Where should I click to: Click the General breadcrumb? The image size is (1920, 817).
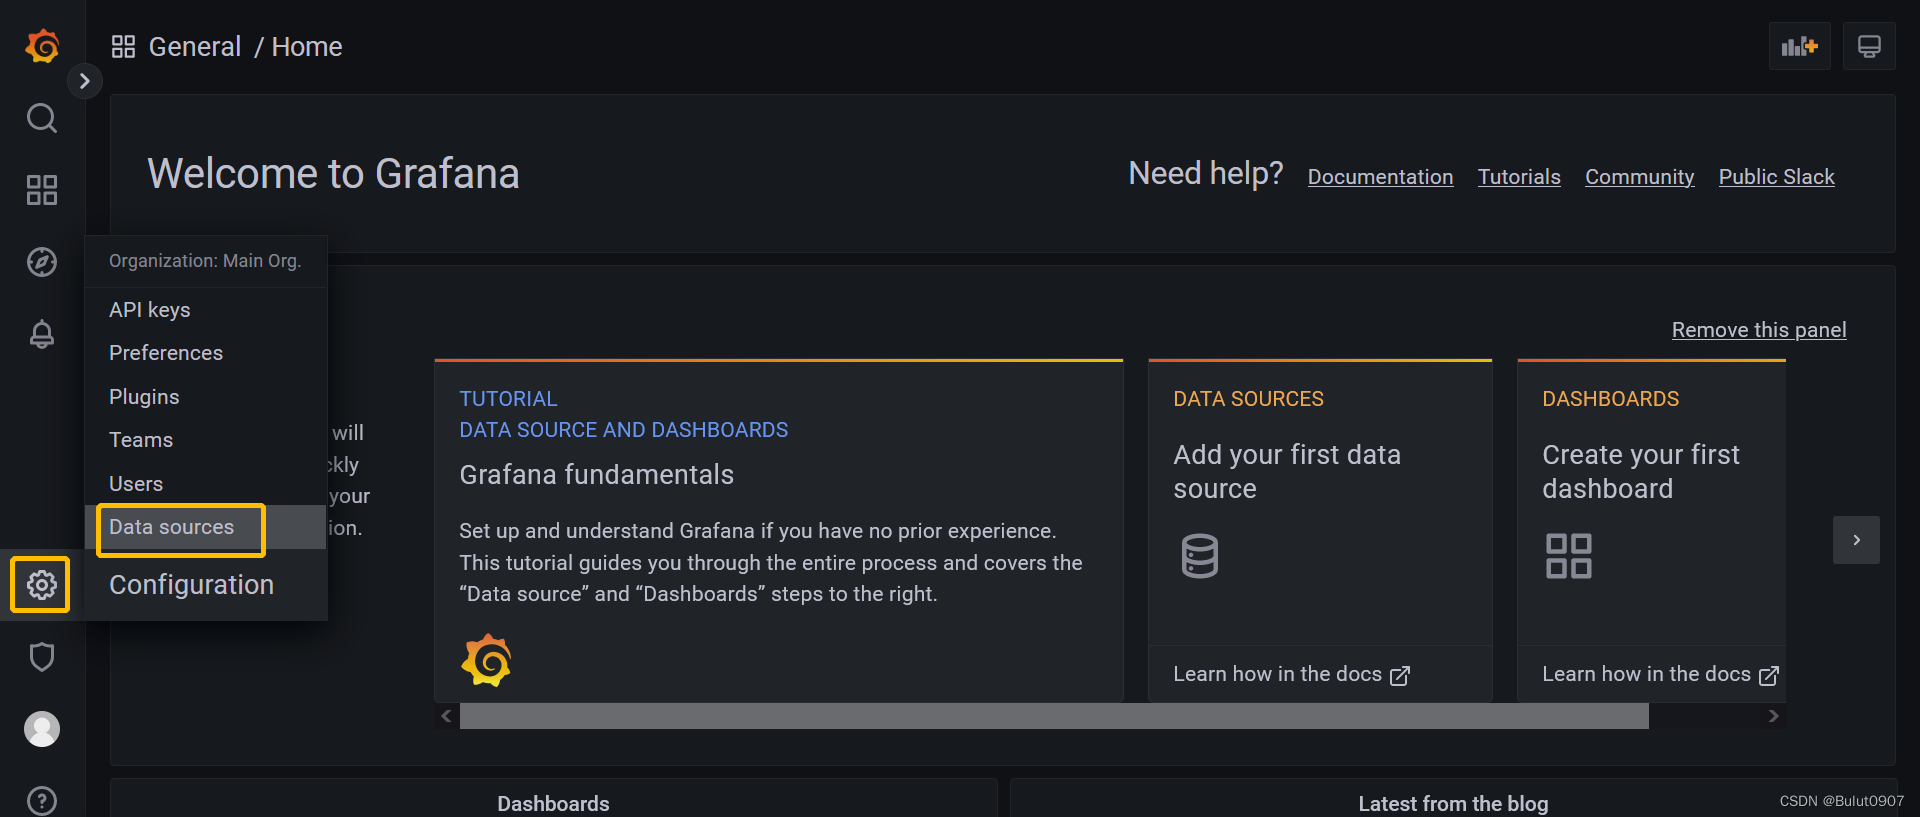195,47
